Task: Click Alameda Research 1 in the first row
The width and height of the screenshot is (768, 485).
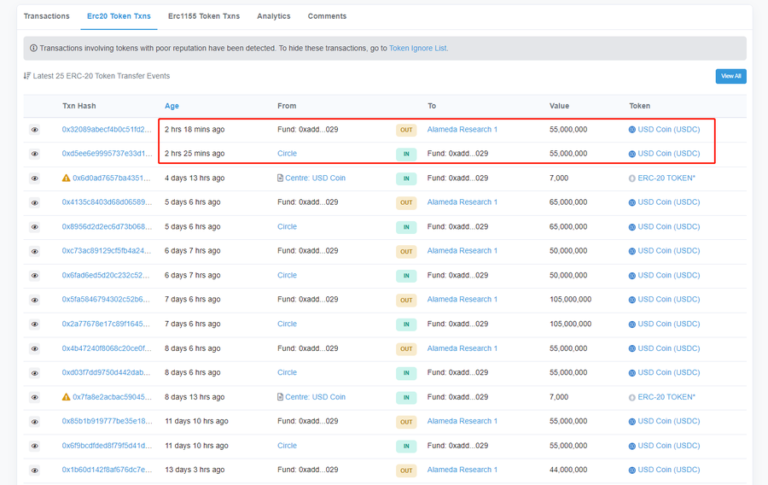Action: pyautogui.click(x=462, y=130)
